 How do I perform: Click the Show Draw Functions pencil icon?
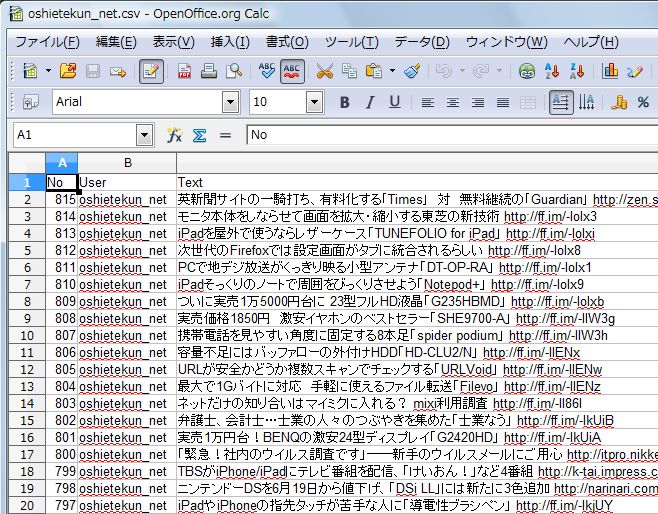point(635,71)
